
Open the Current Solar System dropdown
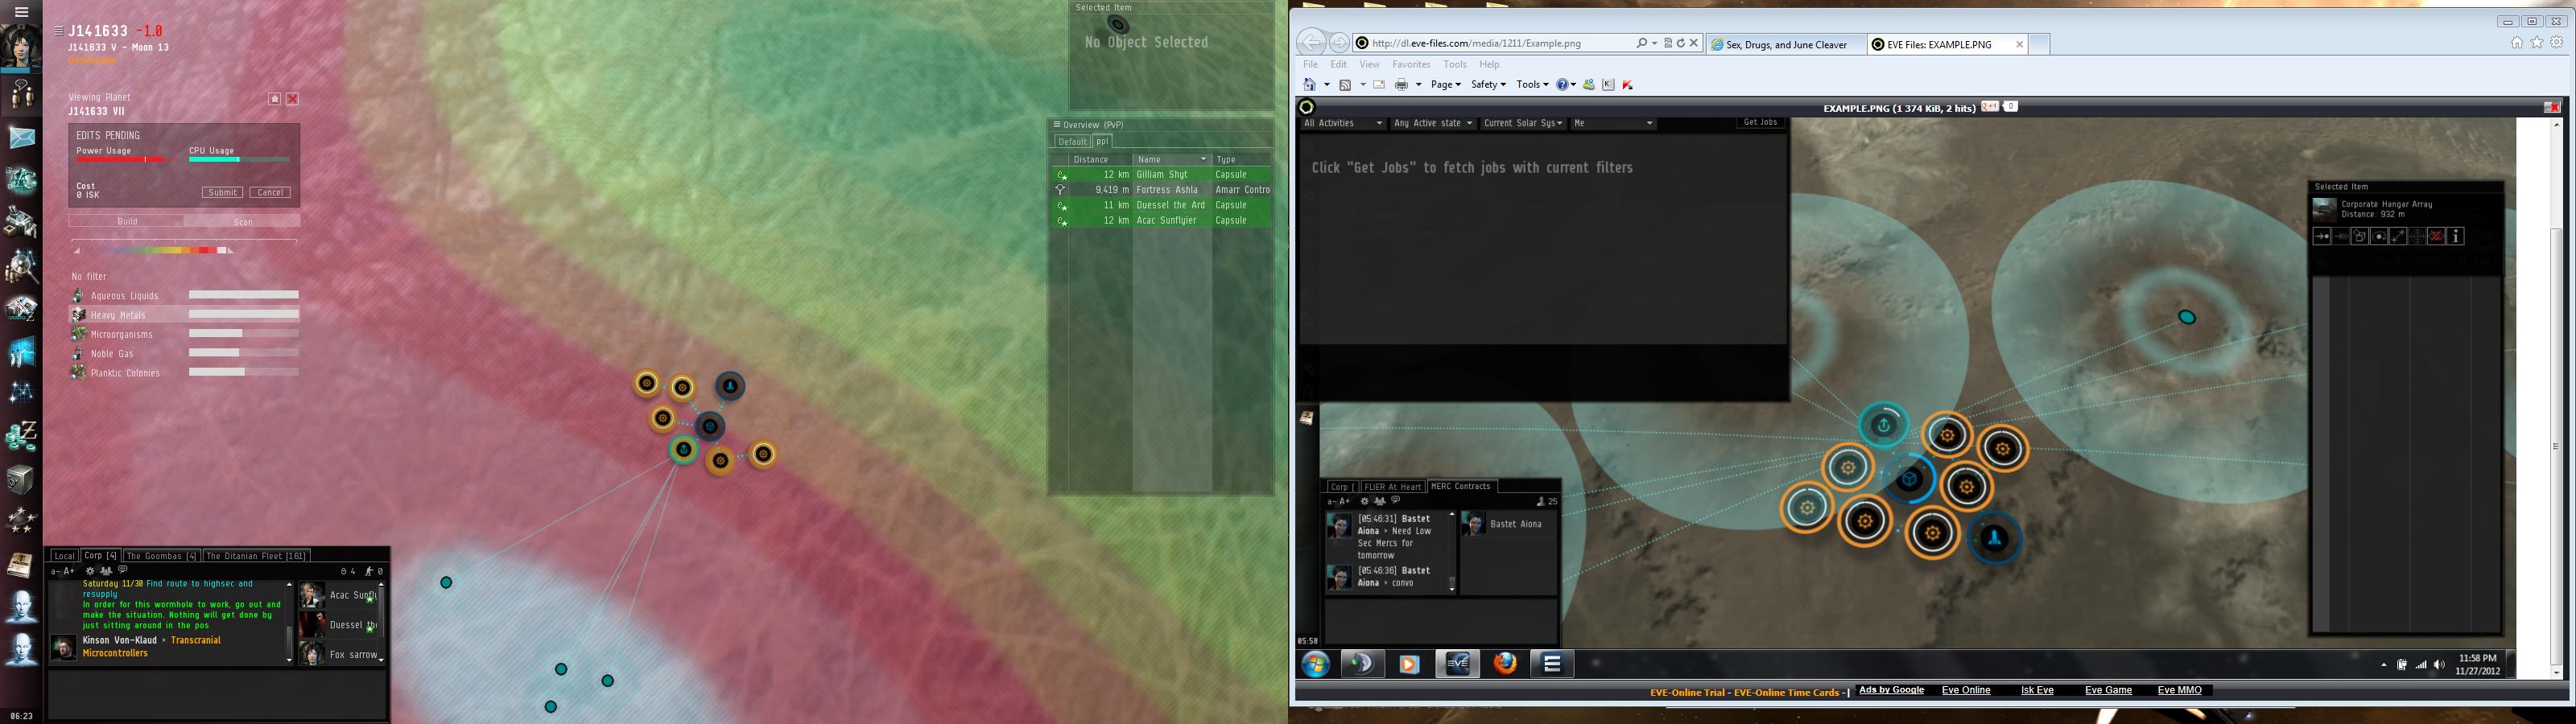(x=1523, y=123)
